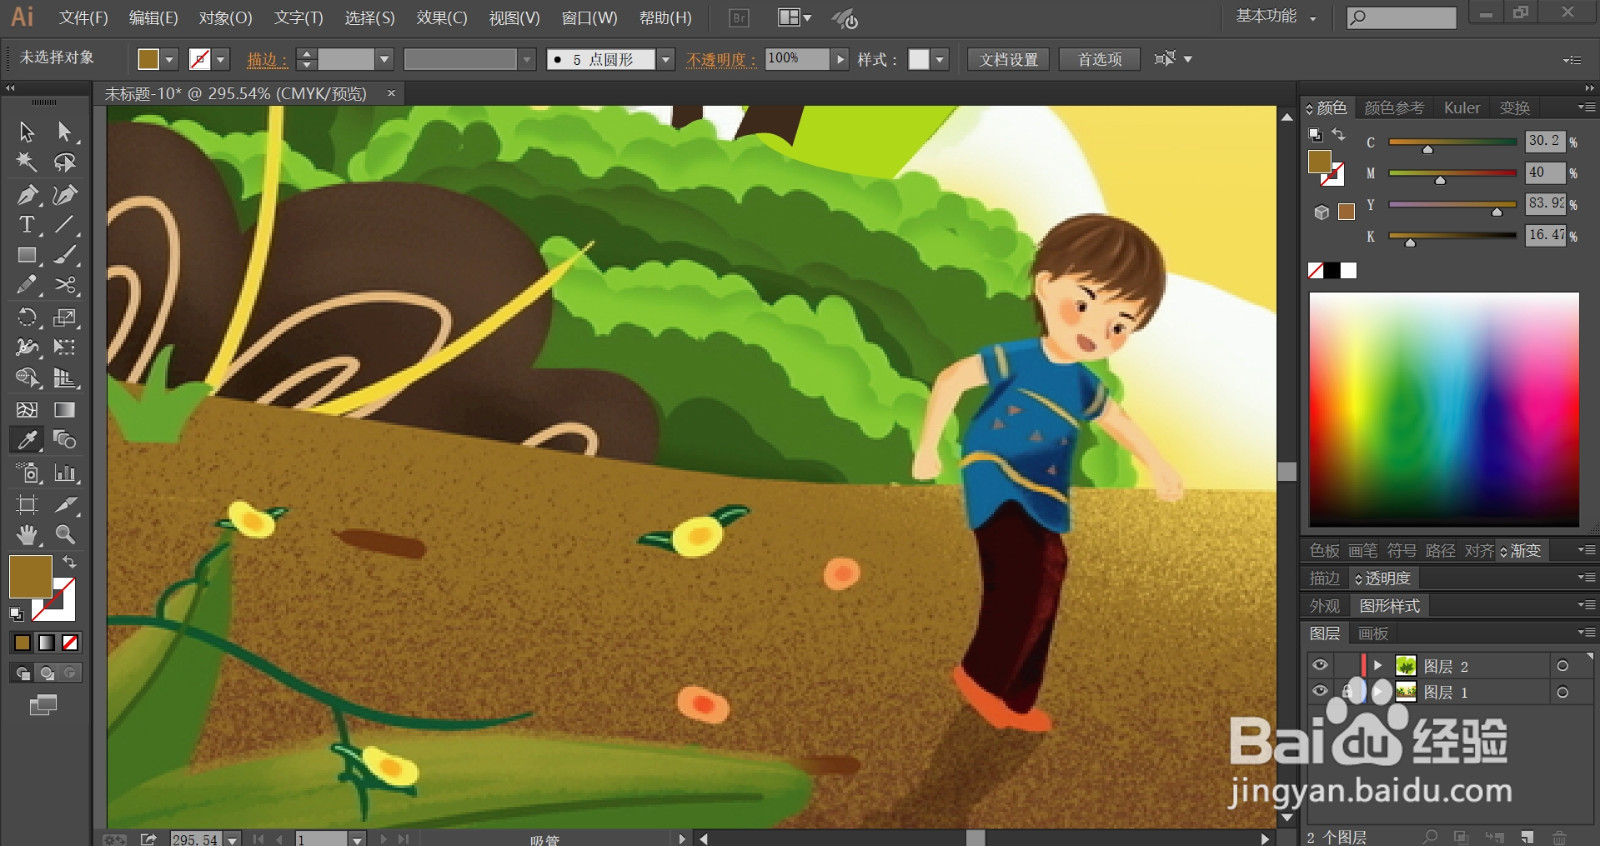Pick a color from the spectrum bar

[x=1444, y=409]
